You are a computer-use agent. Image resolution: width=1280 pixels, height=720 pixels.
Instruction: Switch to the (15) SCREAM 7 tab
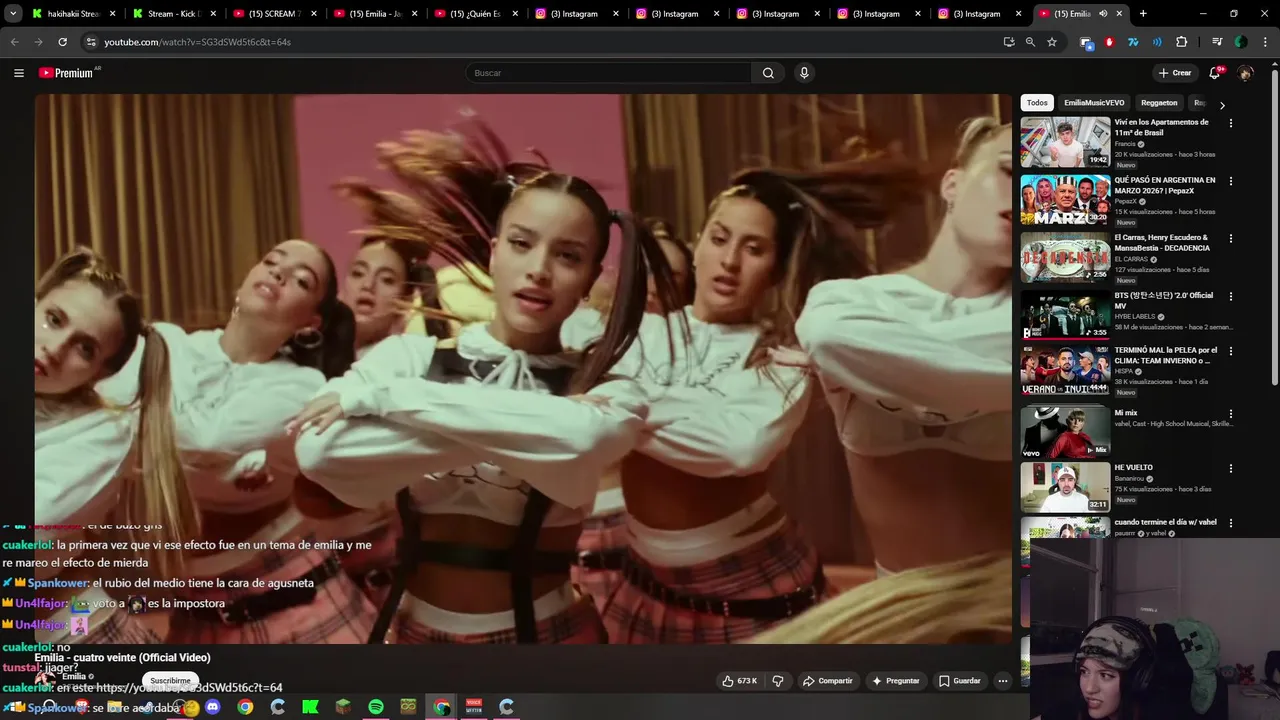(x=275, y=14)
